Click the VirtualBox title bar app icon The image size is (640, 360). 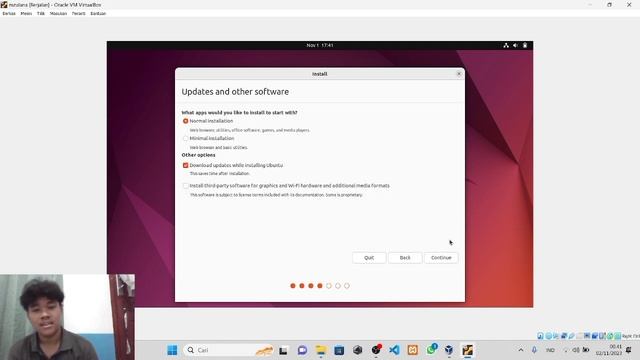click(x=4, y=4)
